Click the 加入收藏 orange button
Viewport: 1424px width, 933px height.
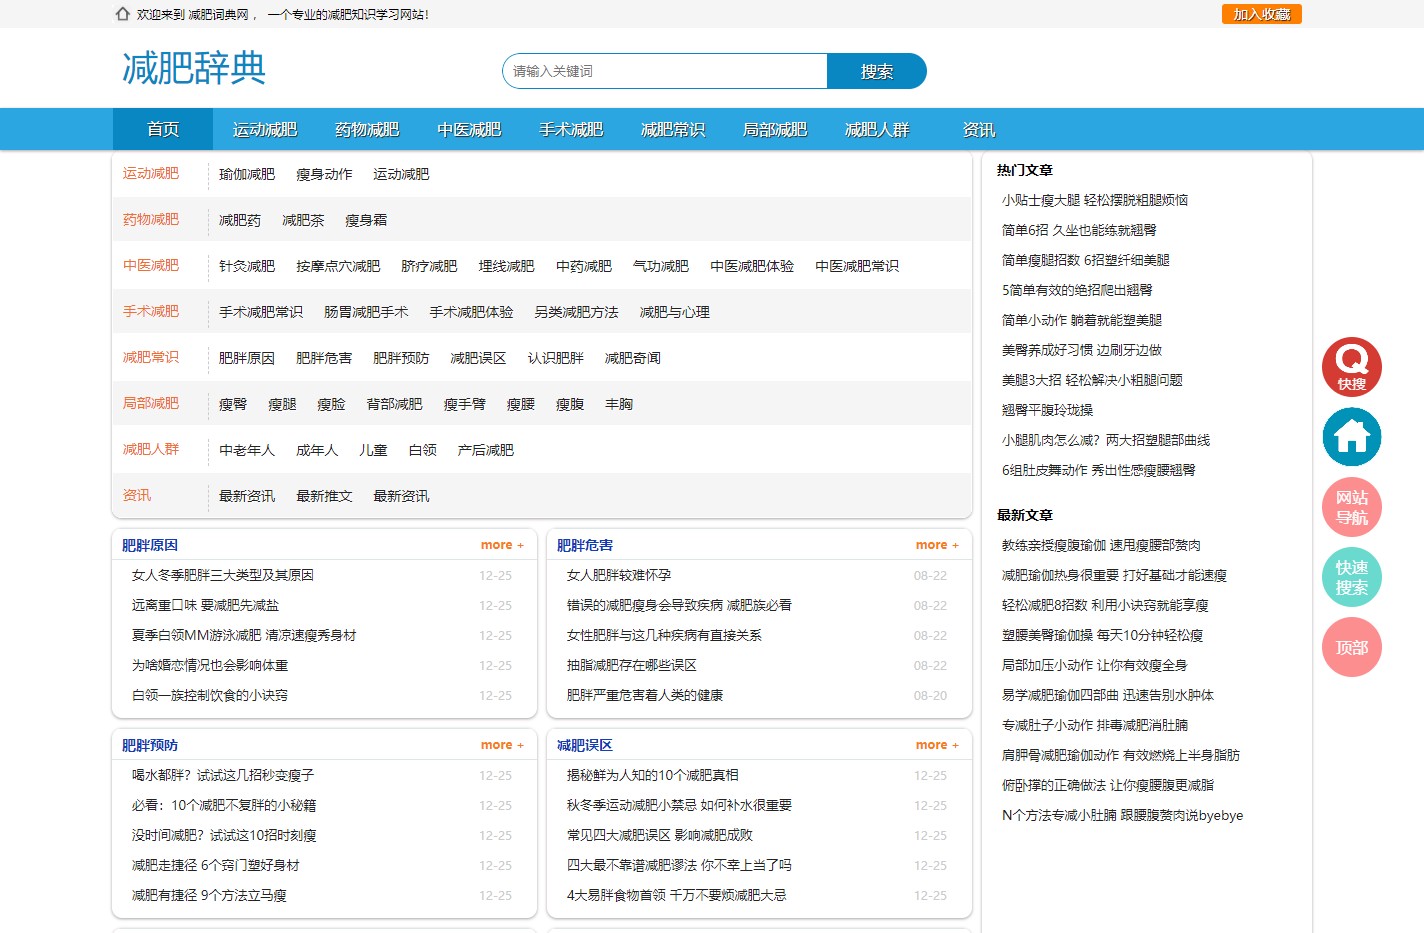pos(1262,14)
